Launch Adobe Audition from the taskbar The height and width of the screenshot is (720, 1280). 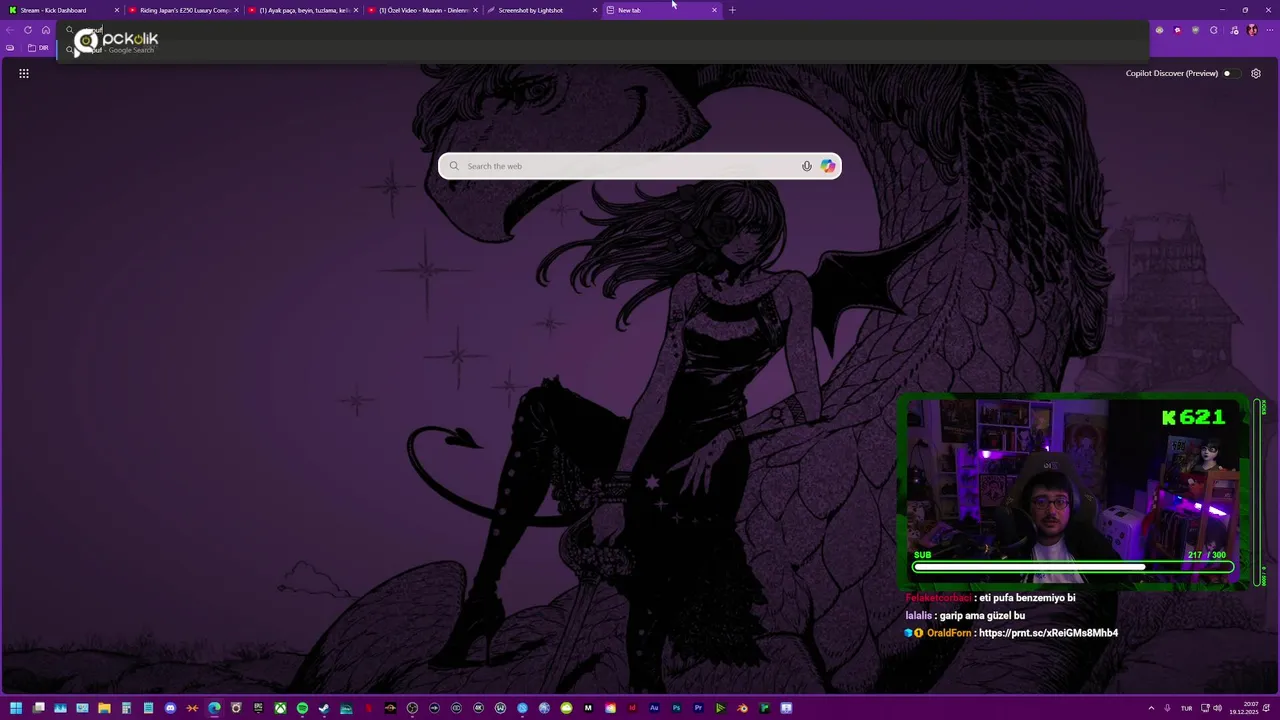654,708
